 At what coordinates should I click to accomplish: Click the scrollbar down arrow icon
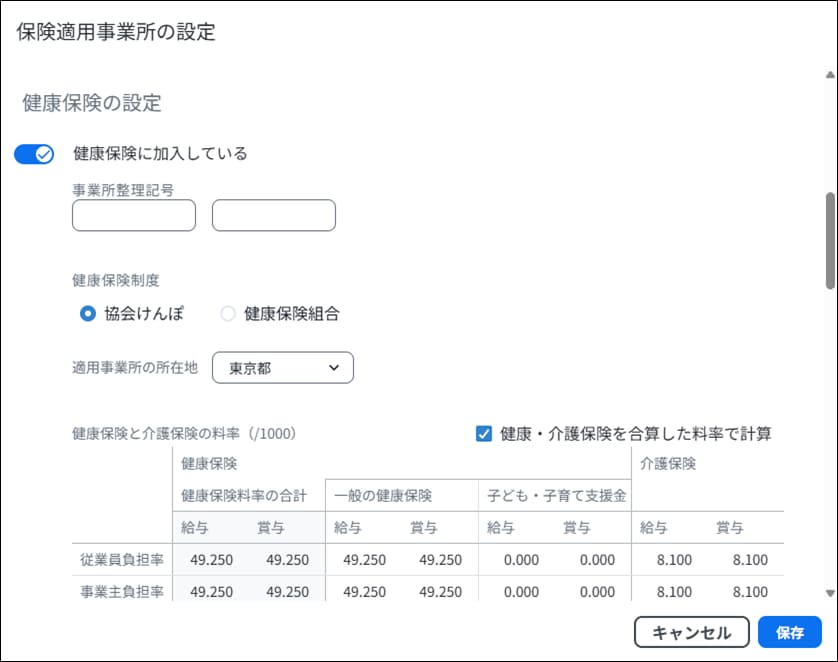click(x=829, y=593)
